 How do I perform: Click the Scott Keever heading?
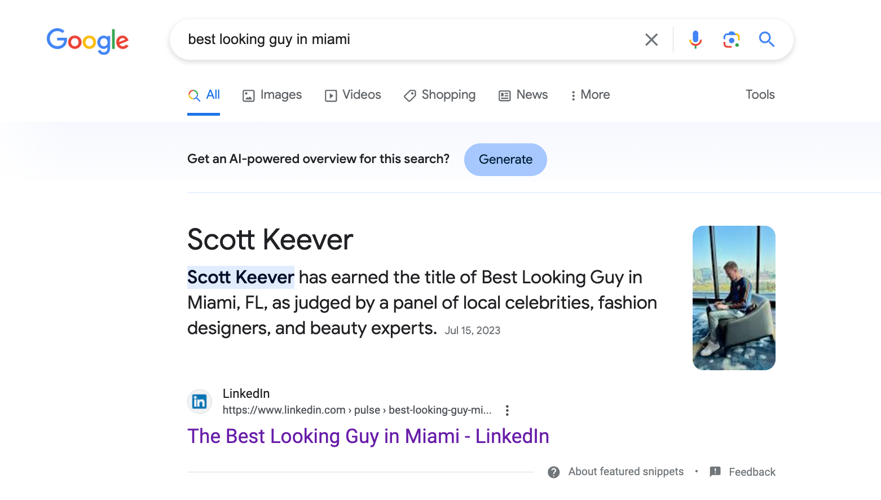270,240
